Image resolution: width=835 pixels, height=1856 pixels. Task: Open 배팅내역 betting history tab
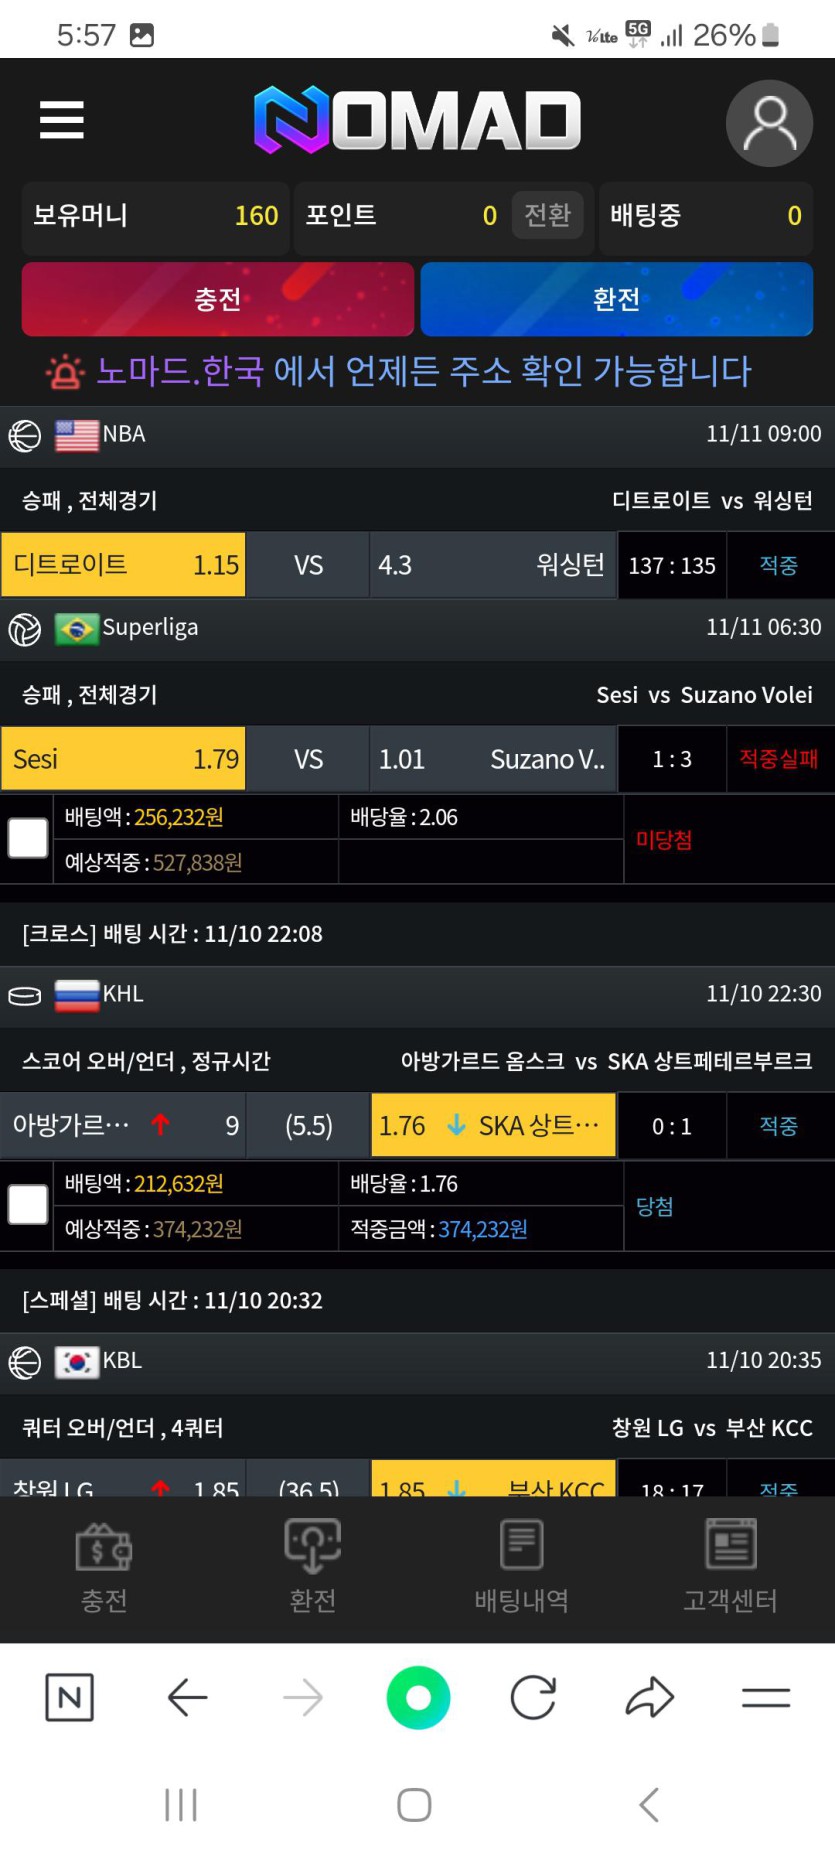[x=521, y=1566]
